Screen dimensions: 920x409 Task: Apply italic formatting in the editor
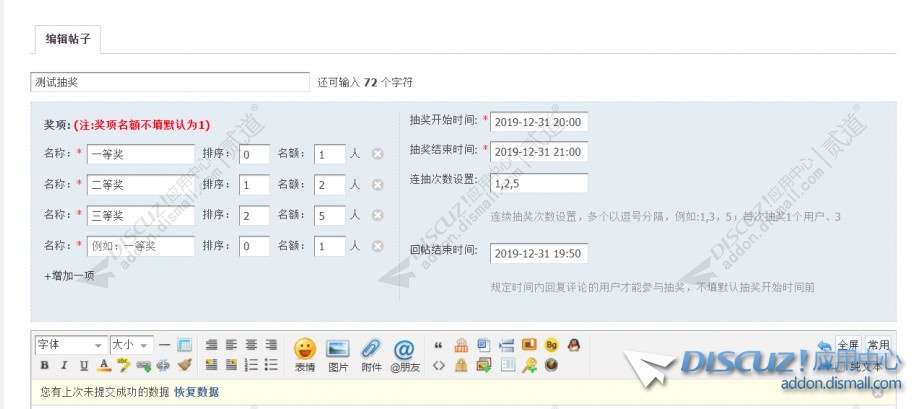[64, 366]
